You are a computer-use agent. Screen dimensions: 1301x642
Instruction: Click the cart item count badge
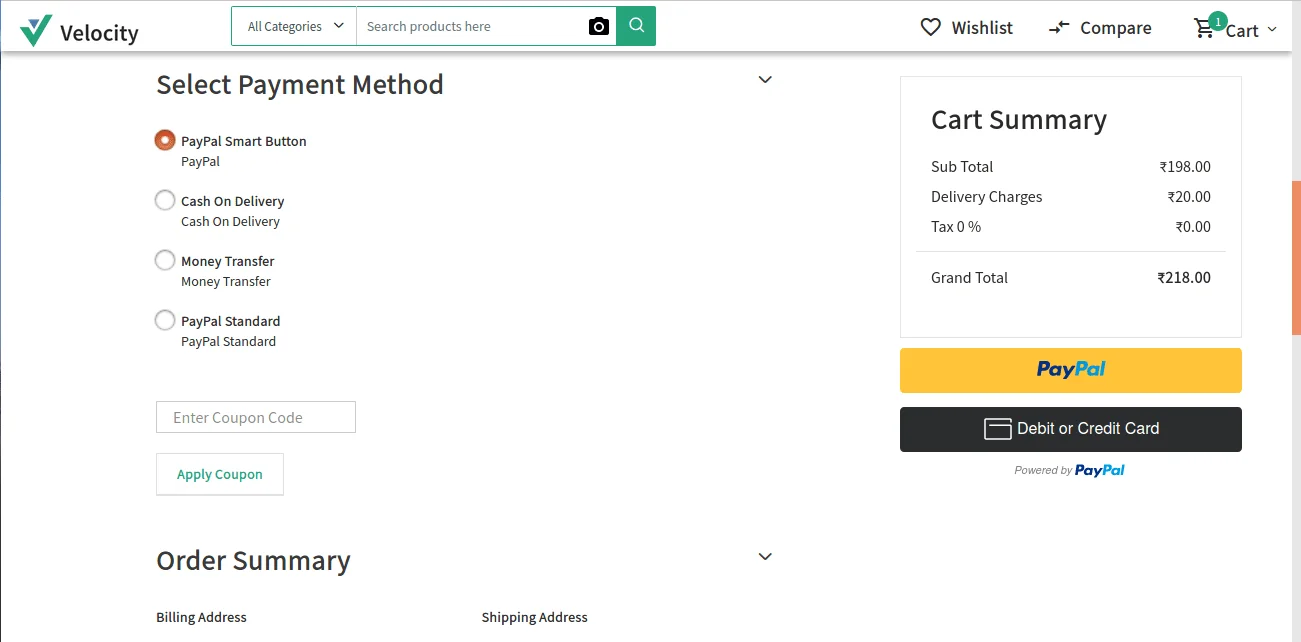(x=1217, y=20)
